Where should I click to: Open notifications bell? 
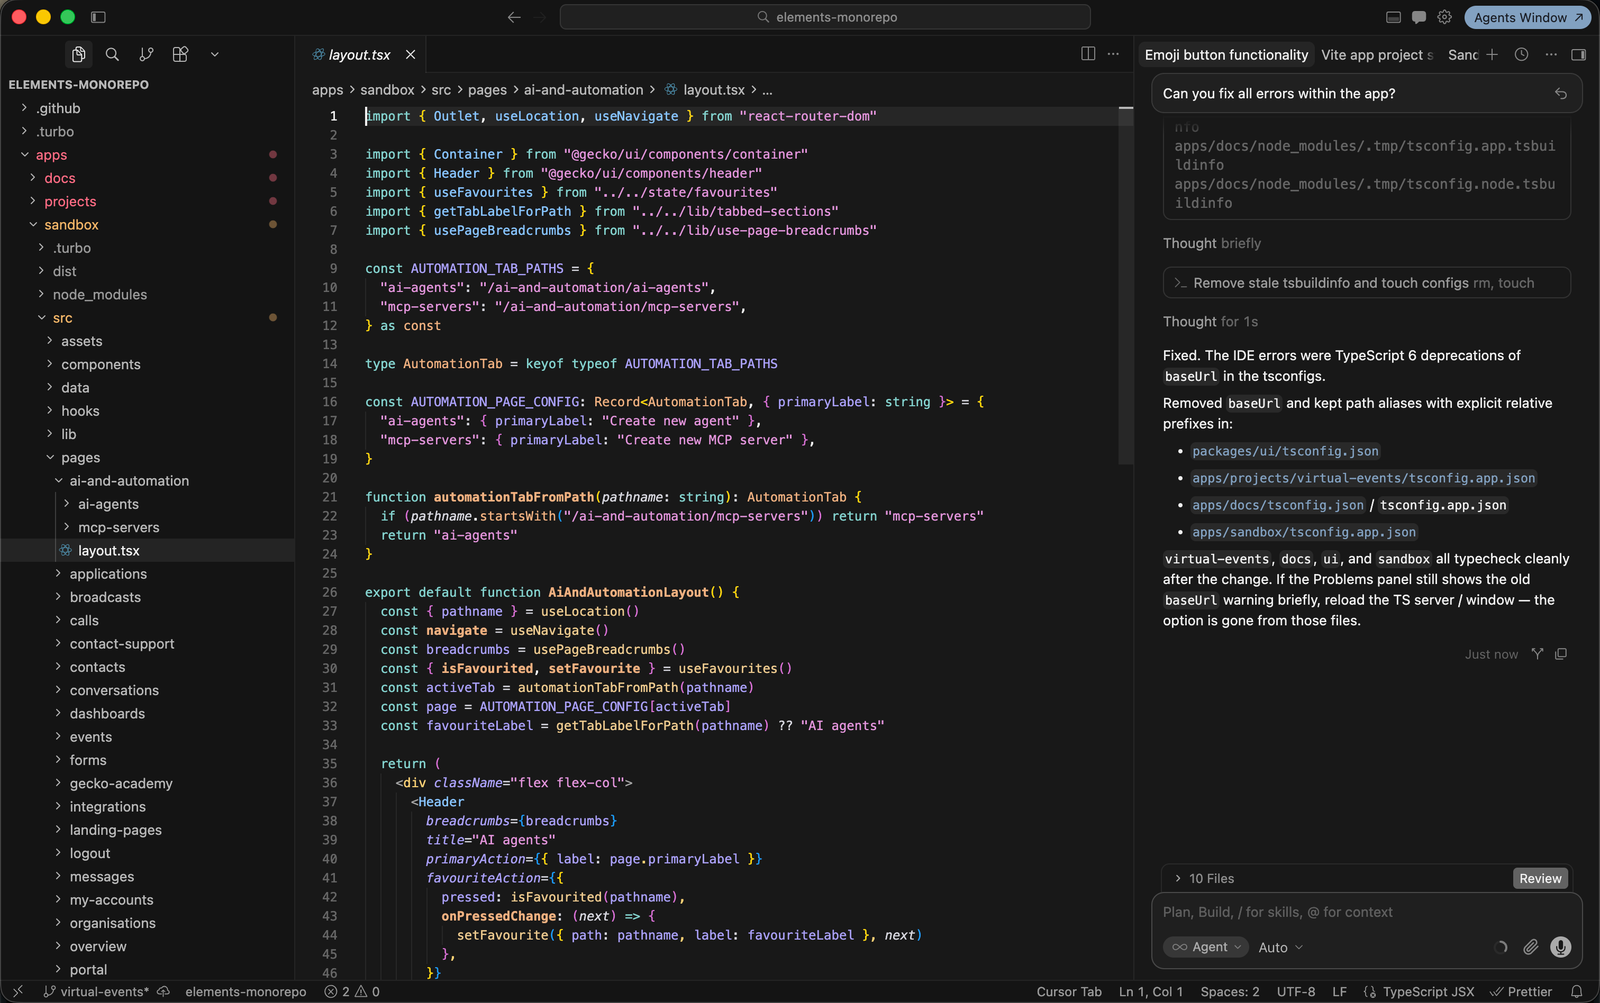pyautogui.click(x=1577, y=991)
